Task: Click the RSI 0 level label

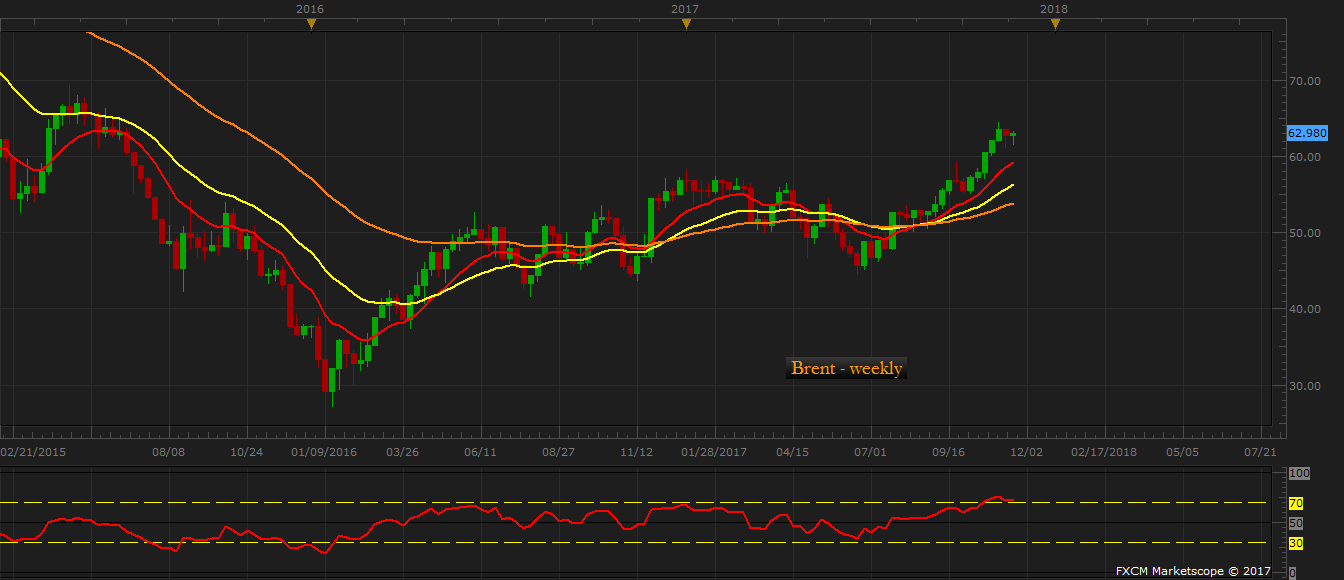Action: pos(1292,573)
